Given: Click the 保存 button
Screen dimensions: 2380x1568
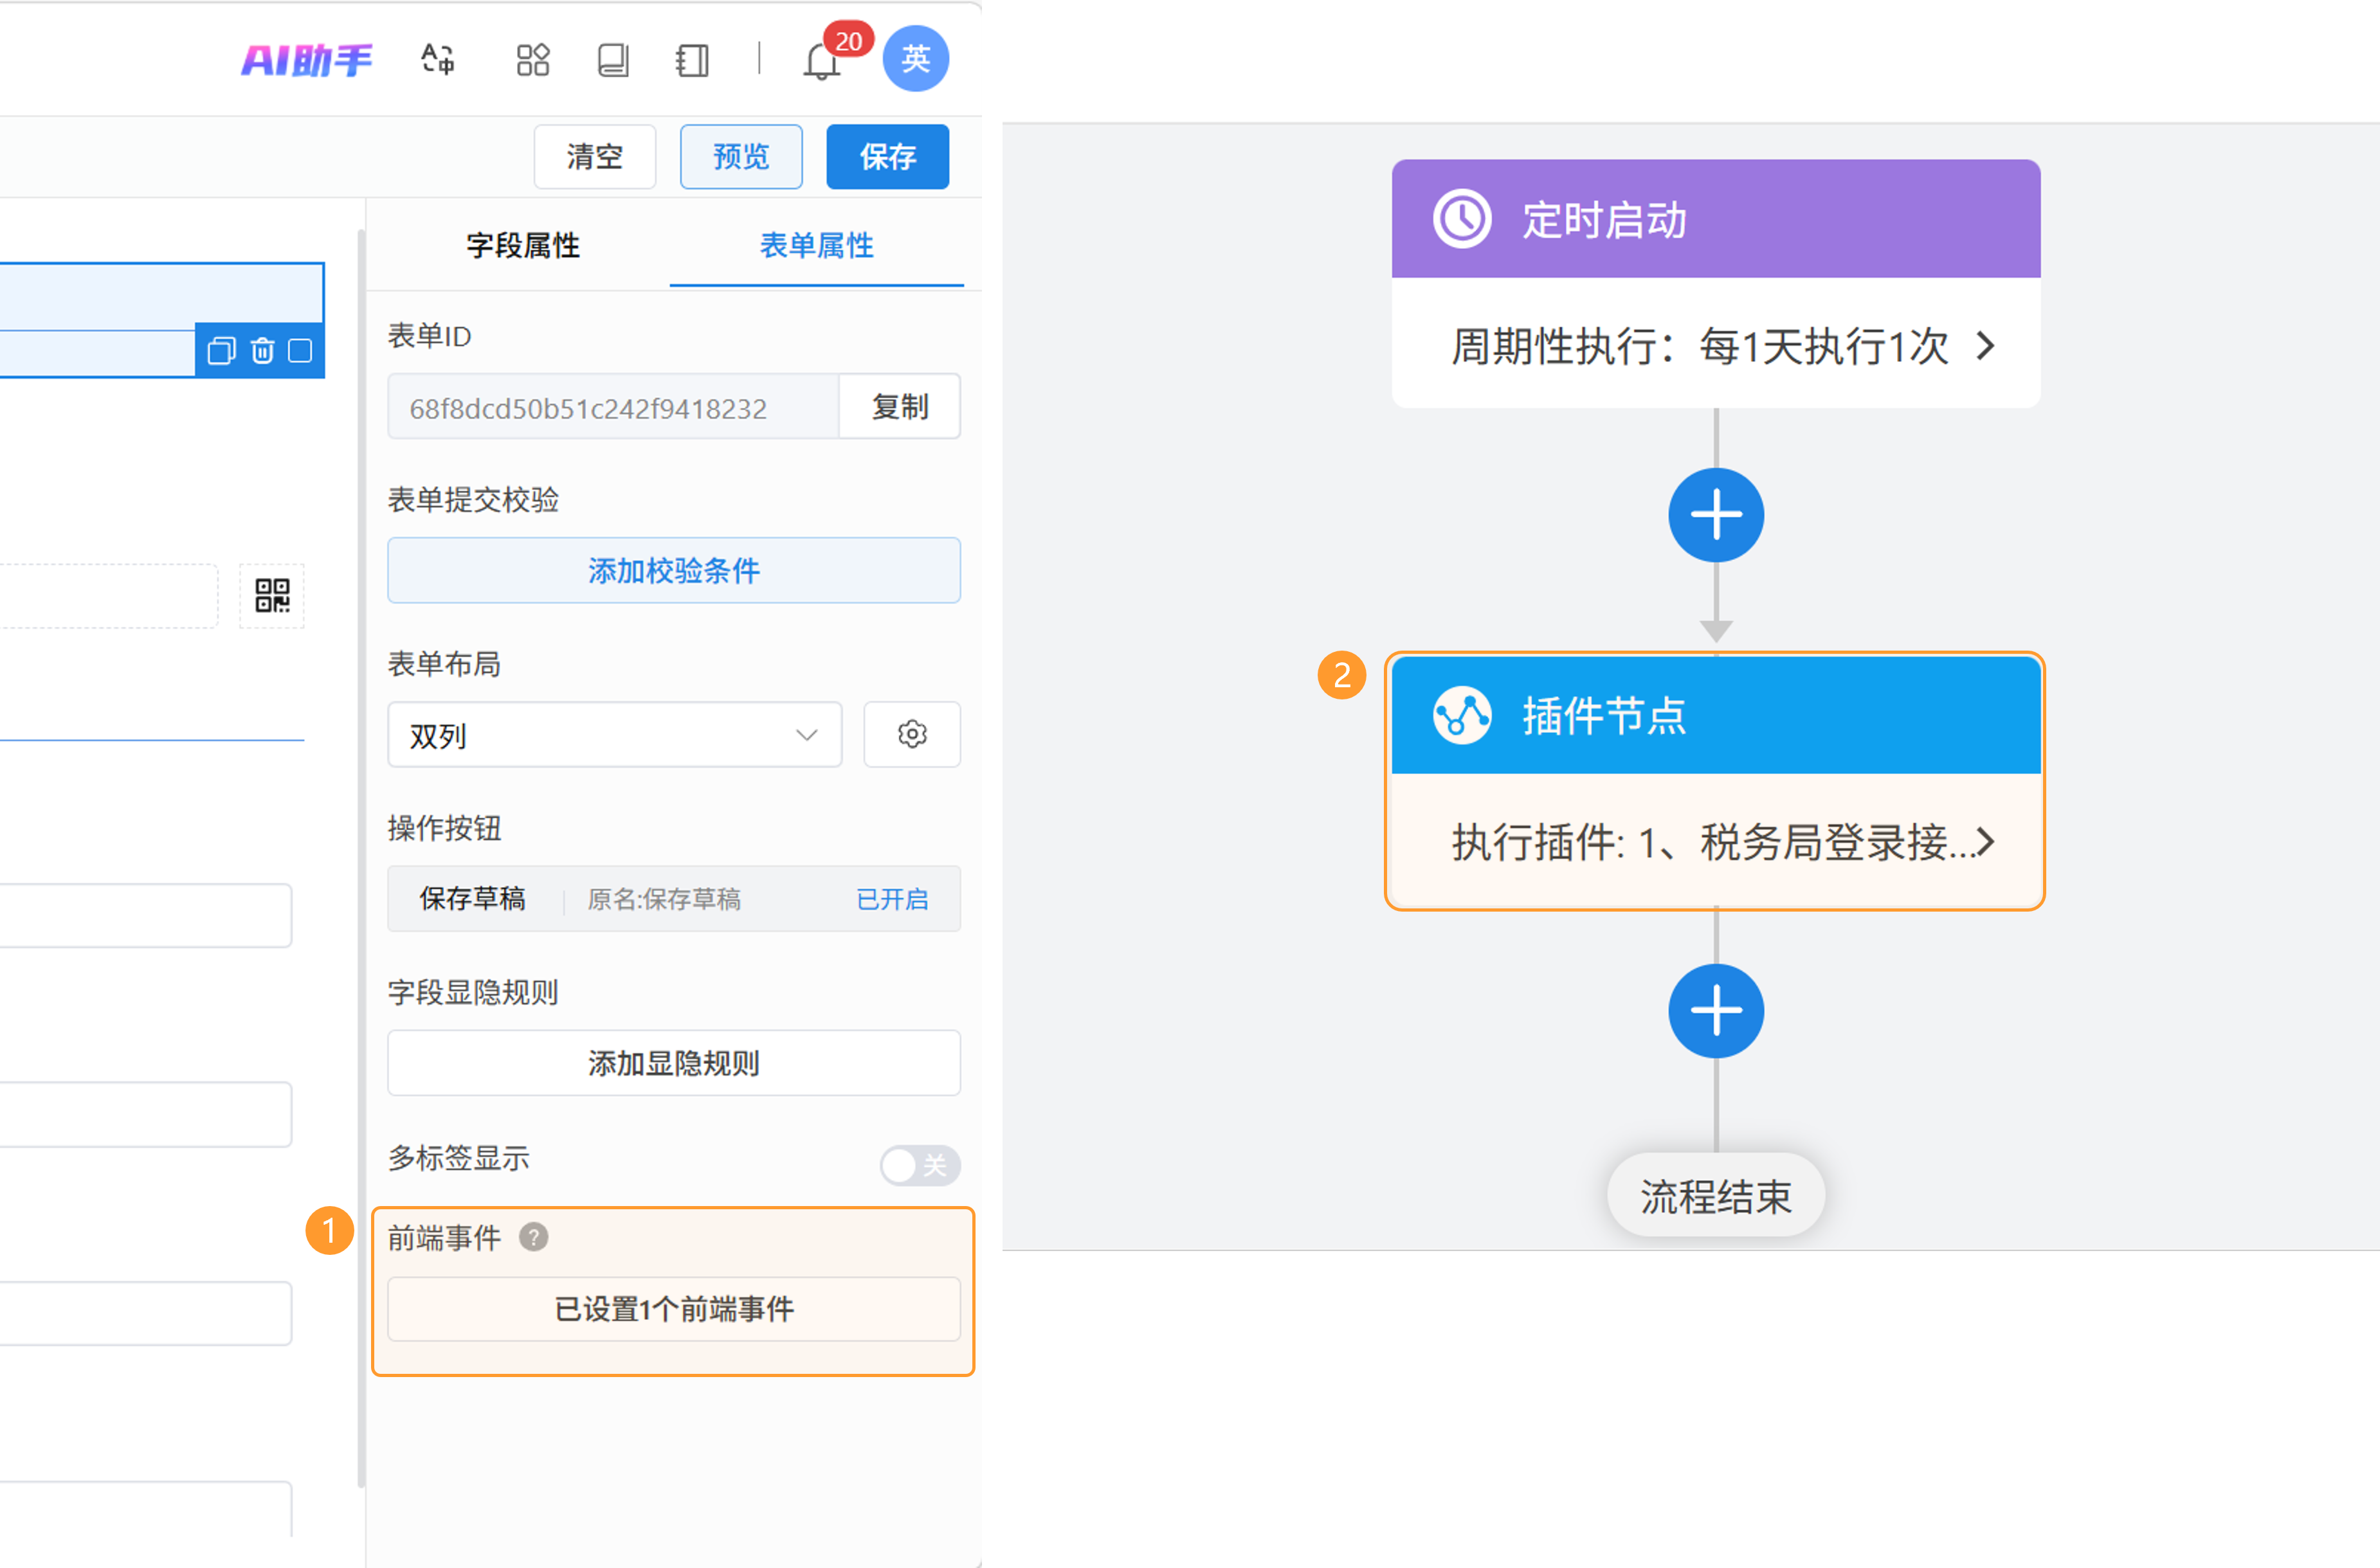Looking at the screenshot, I should tap(887, 157).
